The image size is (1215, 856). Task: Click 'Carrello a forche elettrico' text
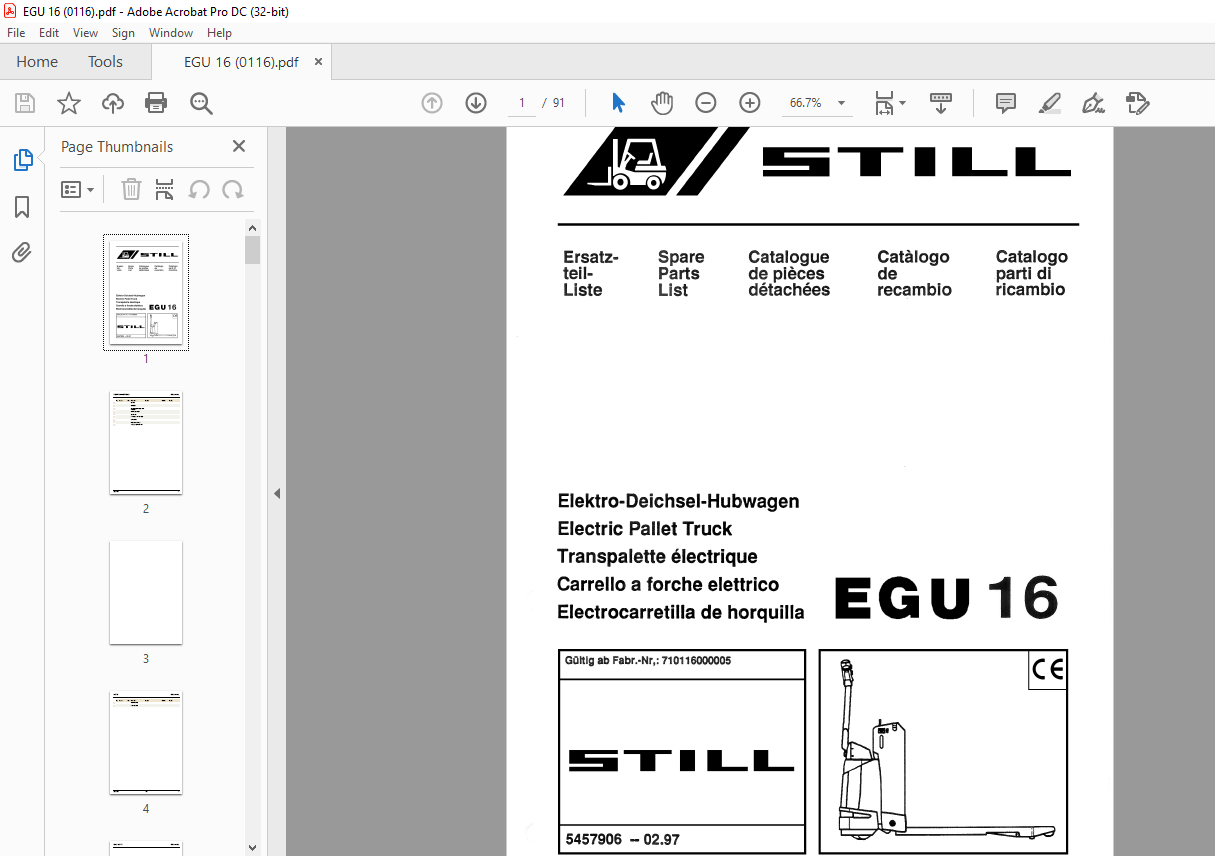pyautogui.click(x=668, y=585)
